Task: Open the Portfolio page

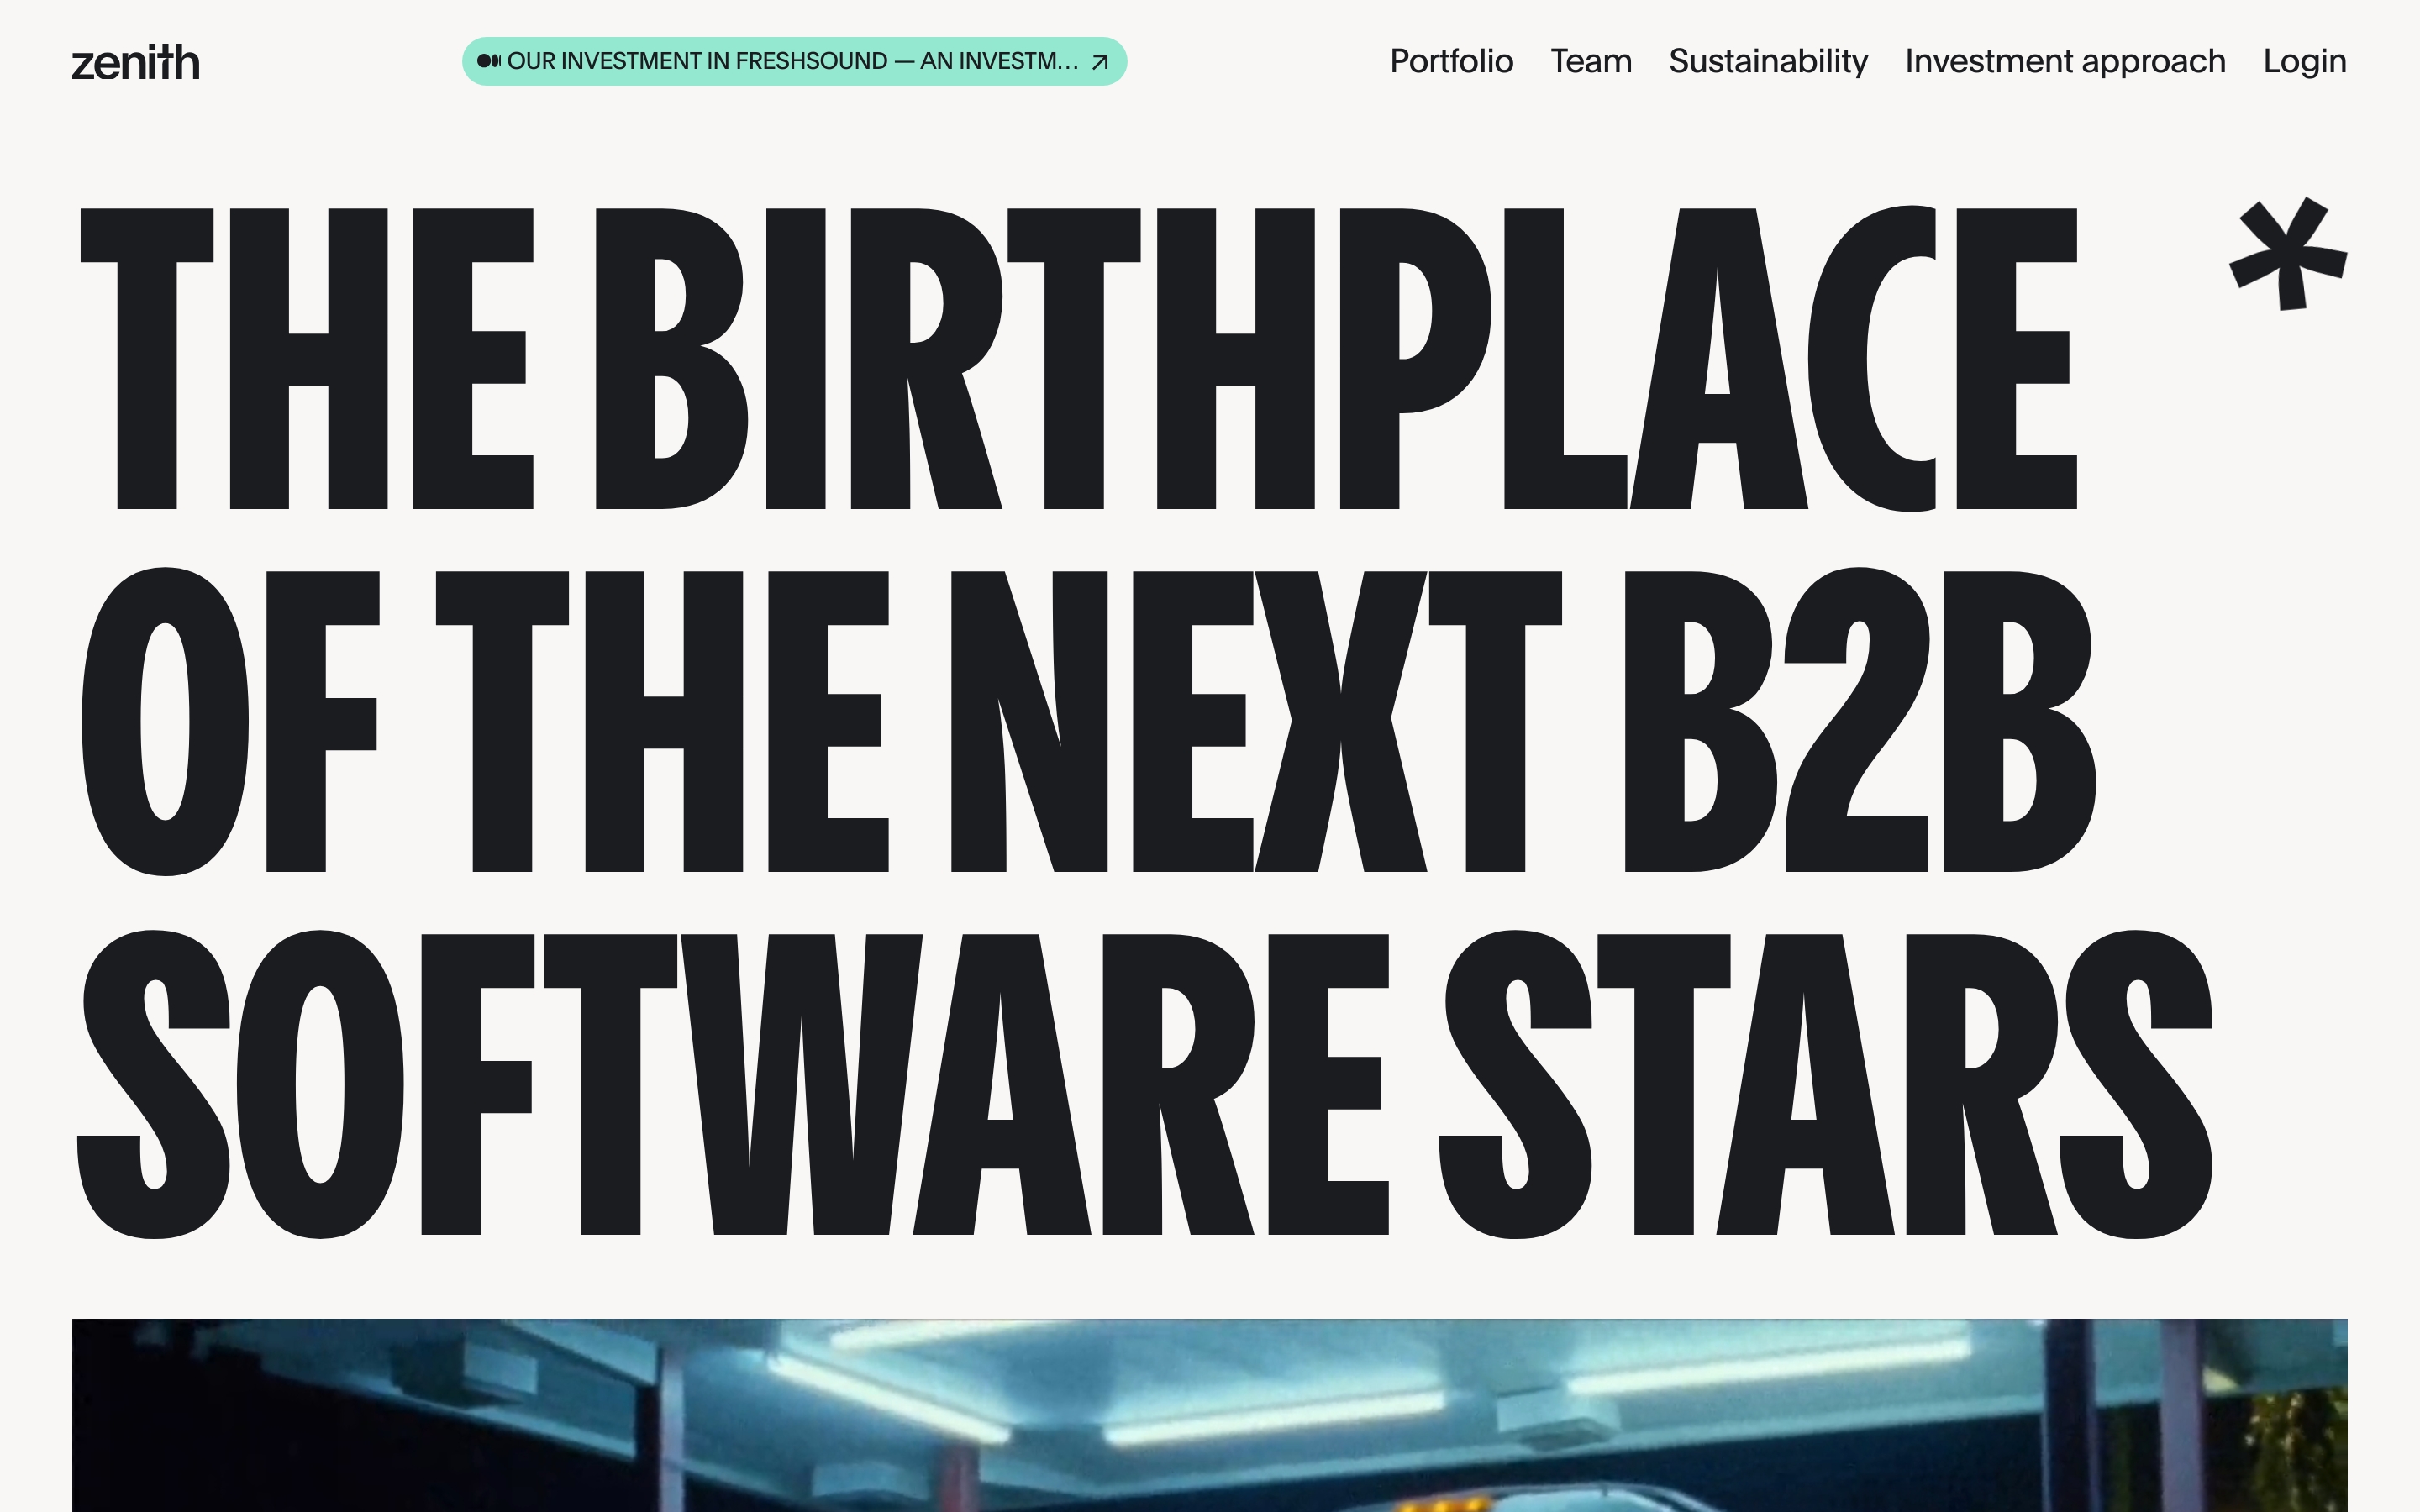Action: click(x=1451, y=61)
